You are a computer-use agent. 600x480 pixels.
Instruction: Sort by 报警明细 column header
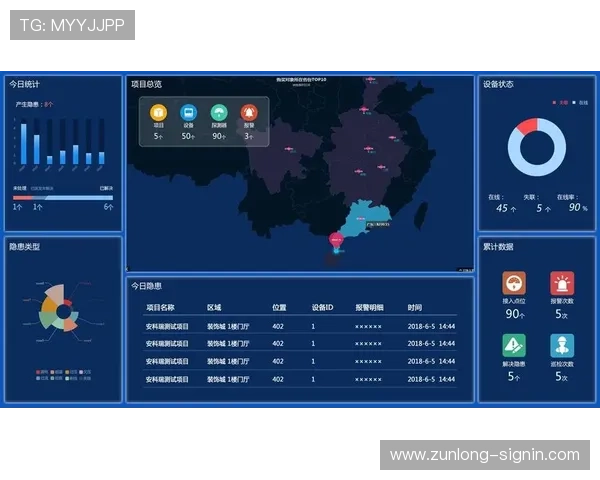[369, 307]
